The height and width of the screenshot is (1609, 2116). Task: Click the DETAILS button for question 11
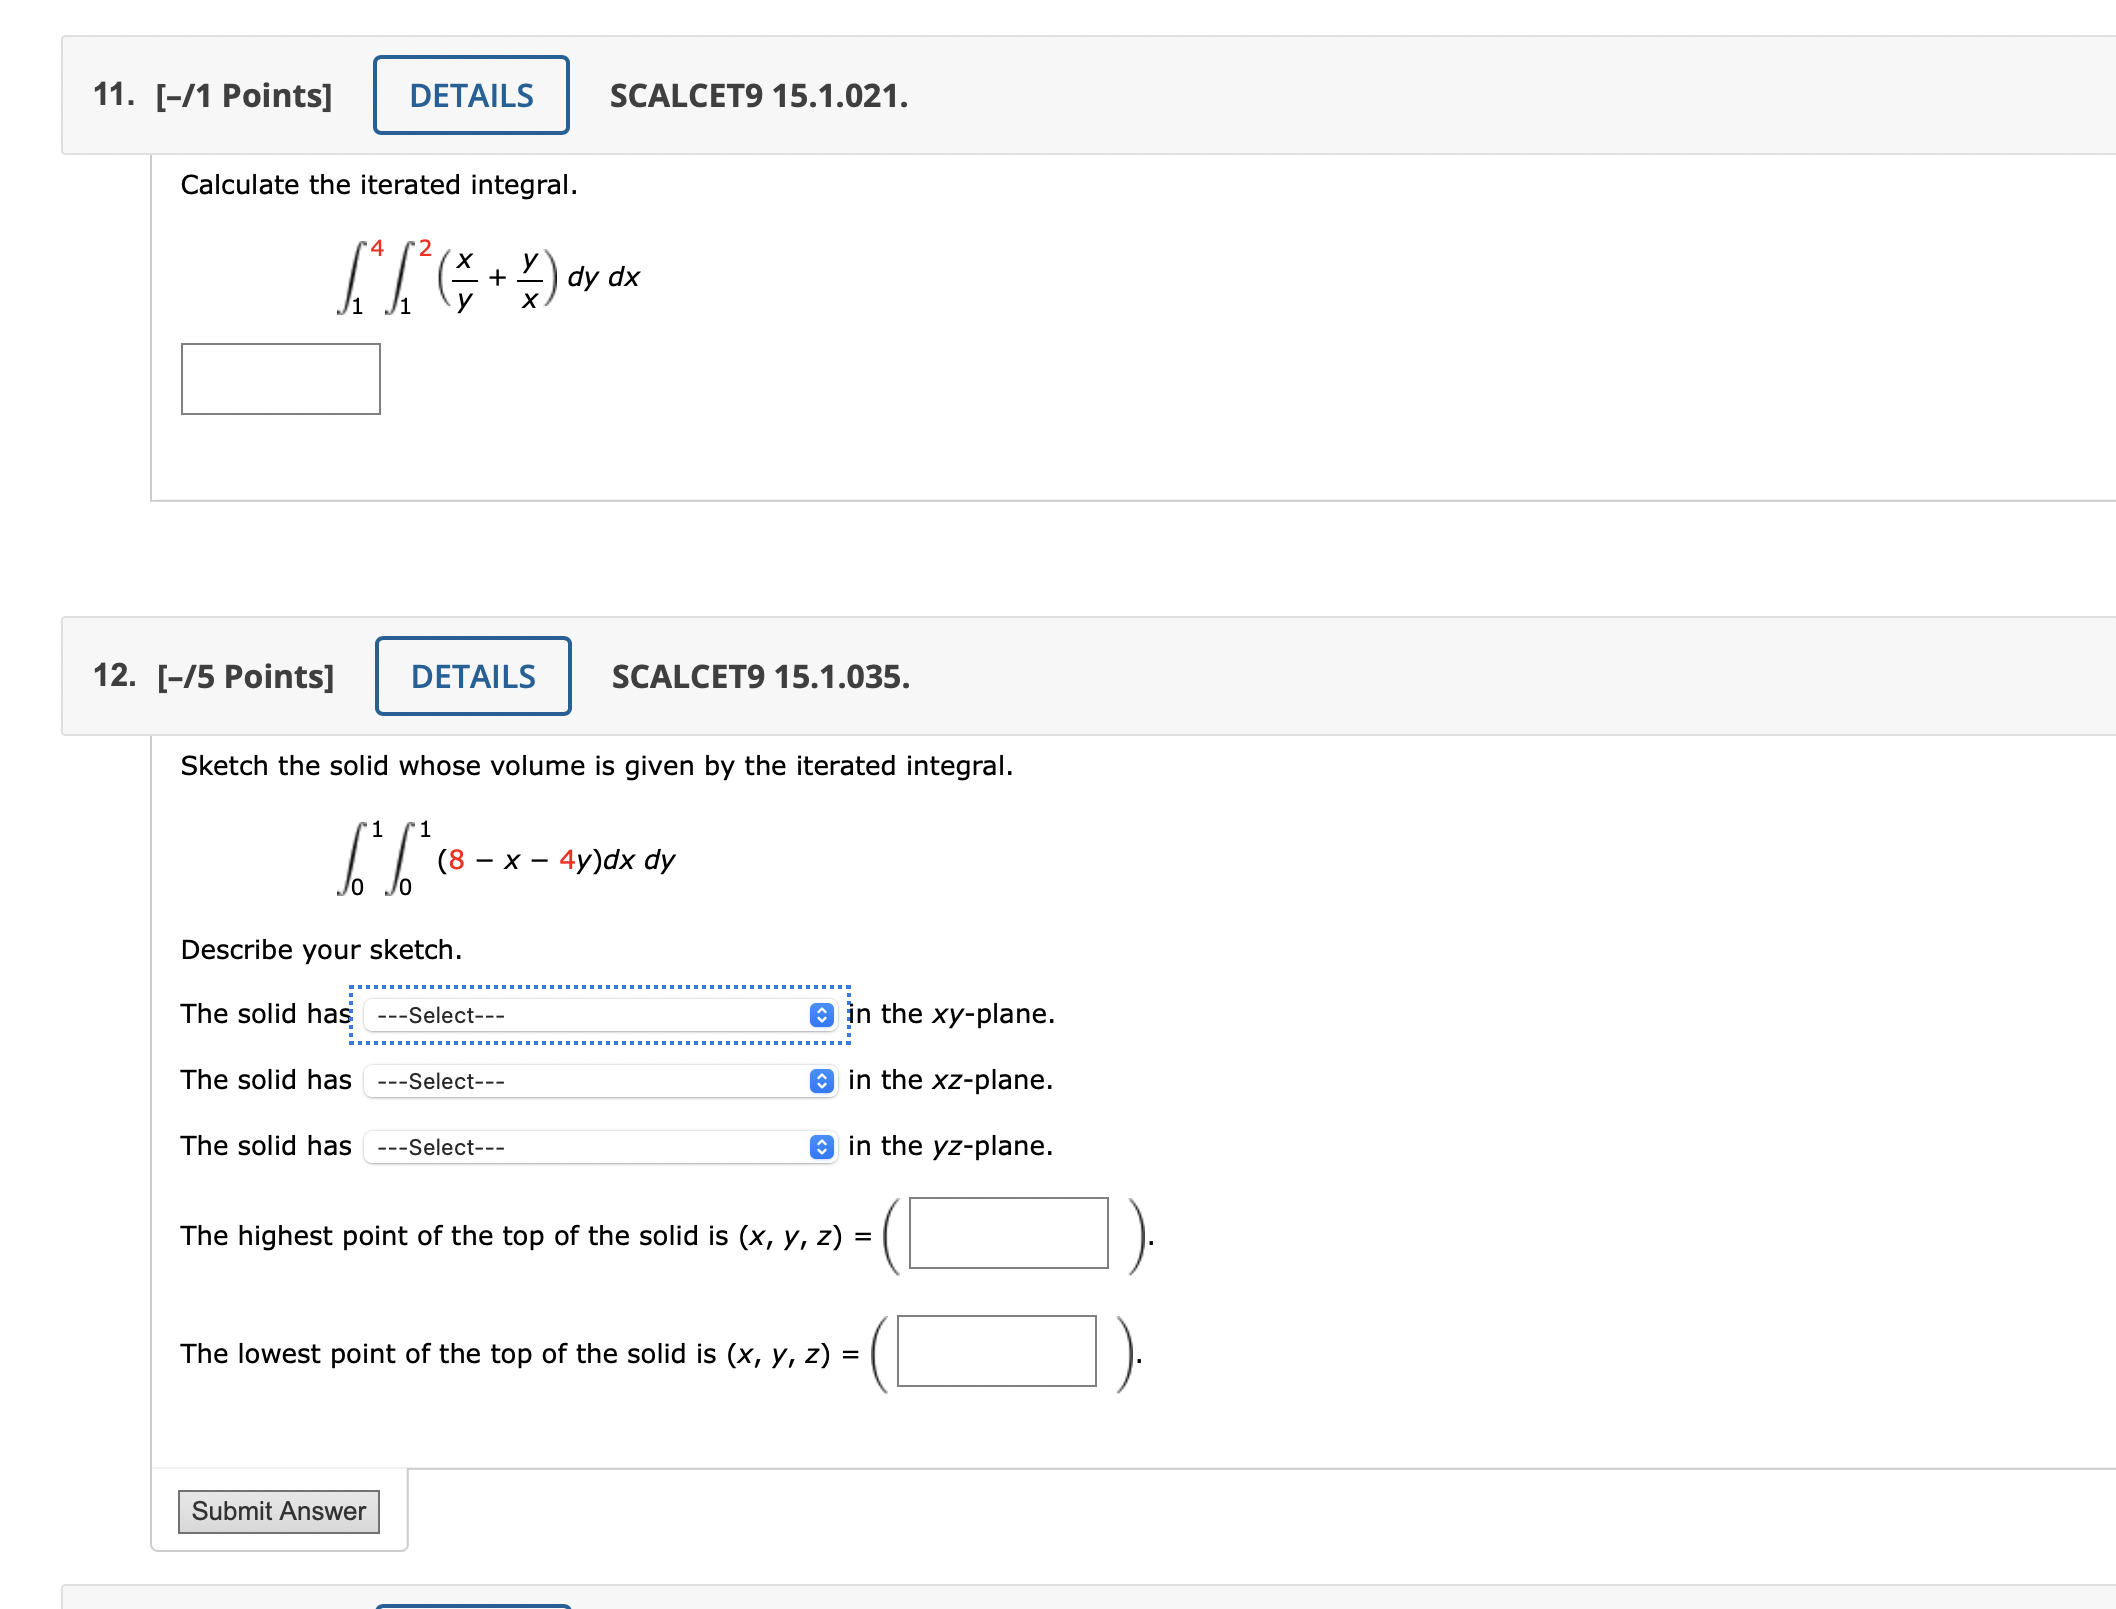pyautogui.click(x=470, y=95)
